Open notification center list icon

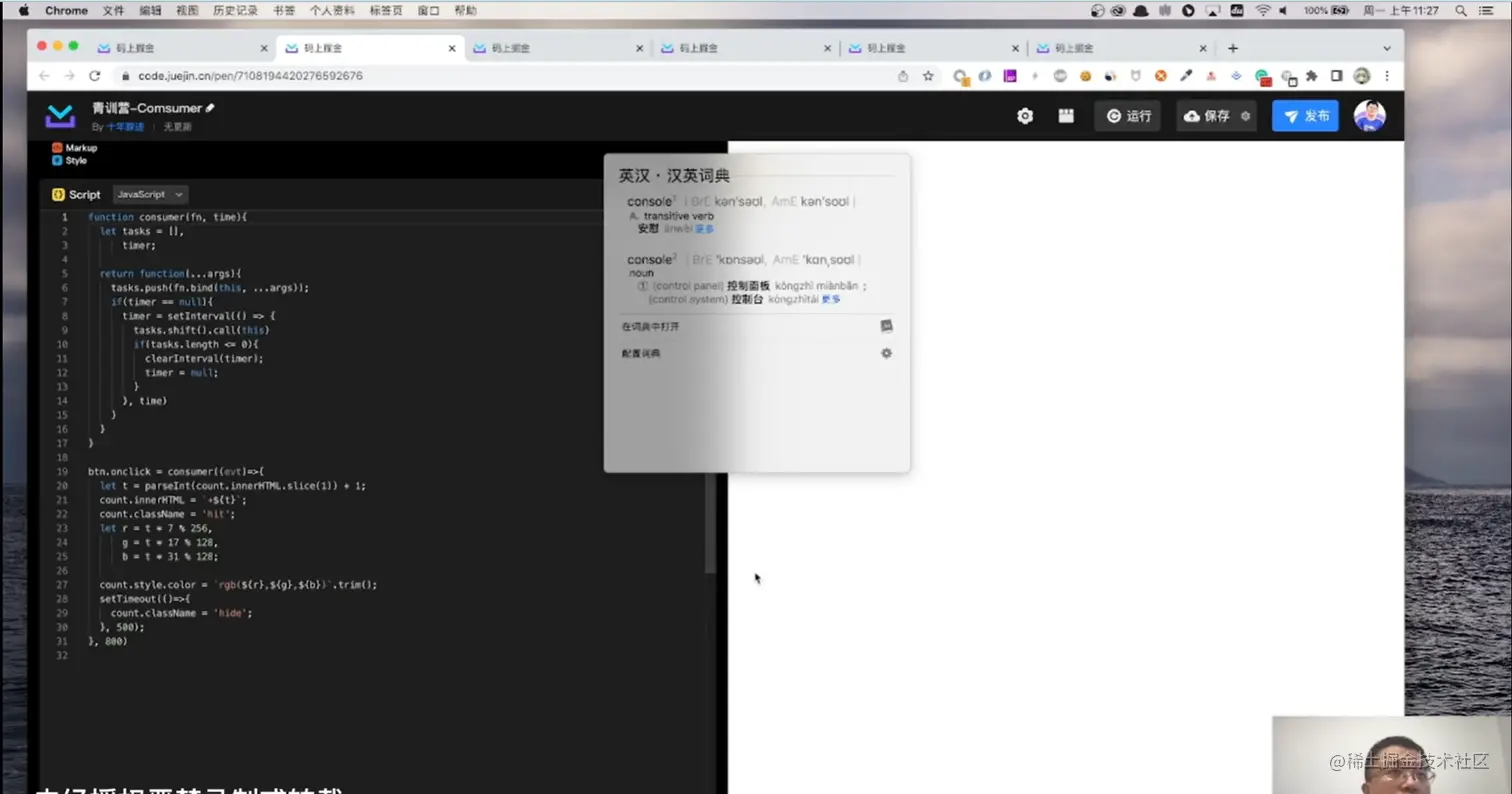pos(1488,10)
